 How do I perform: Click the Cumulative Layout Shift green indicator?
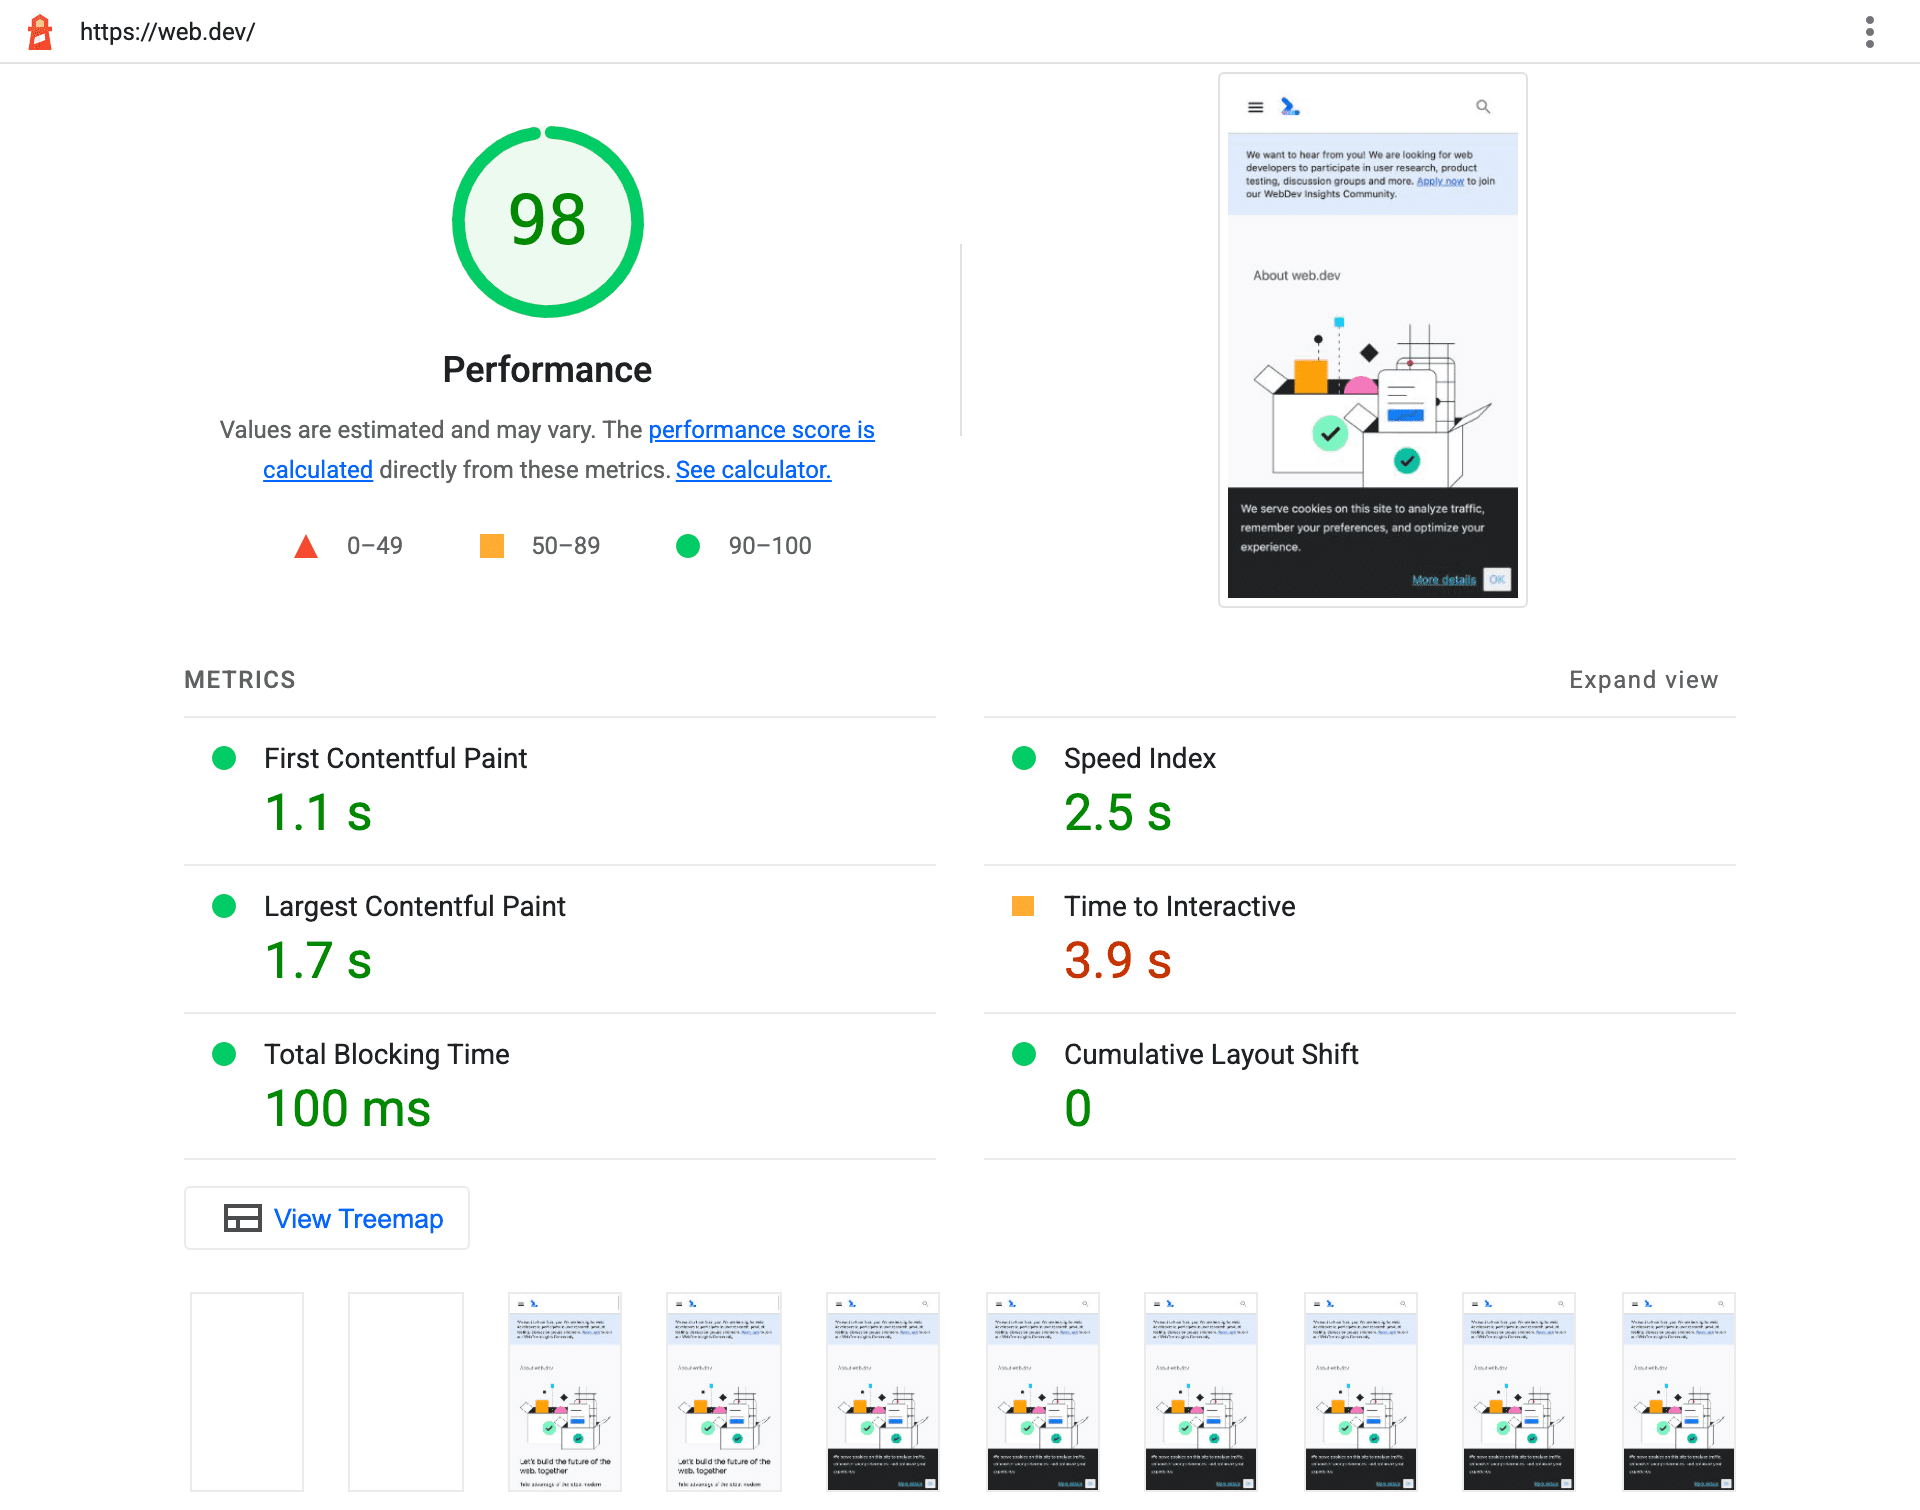click(x=1021, y=1053)
